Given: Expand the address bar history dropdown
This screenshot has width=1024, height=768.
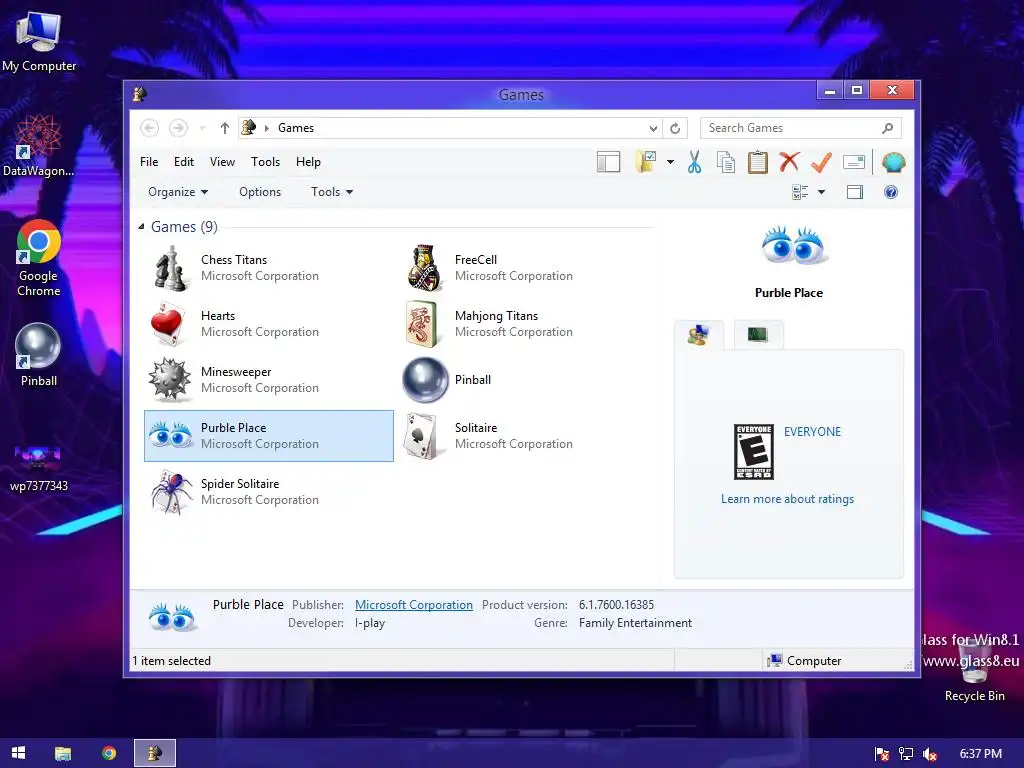Looking at the screenshot, I should point(653,128).
